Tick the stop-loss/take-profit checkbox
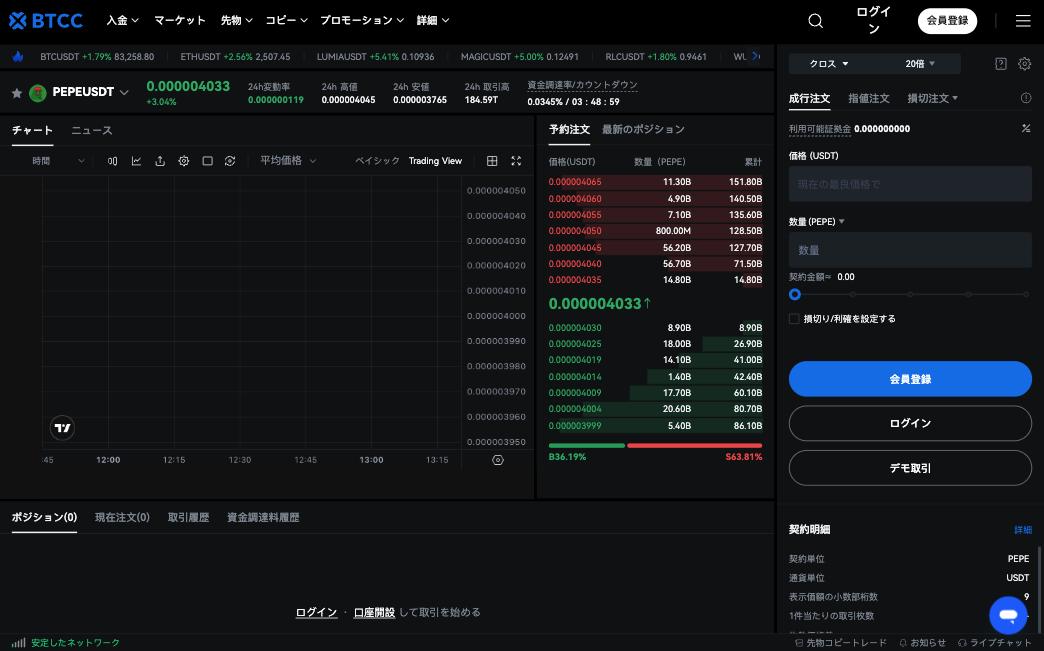Viewport: 1044px width, 651px height. pyautogui.click(x=794, y=319)
